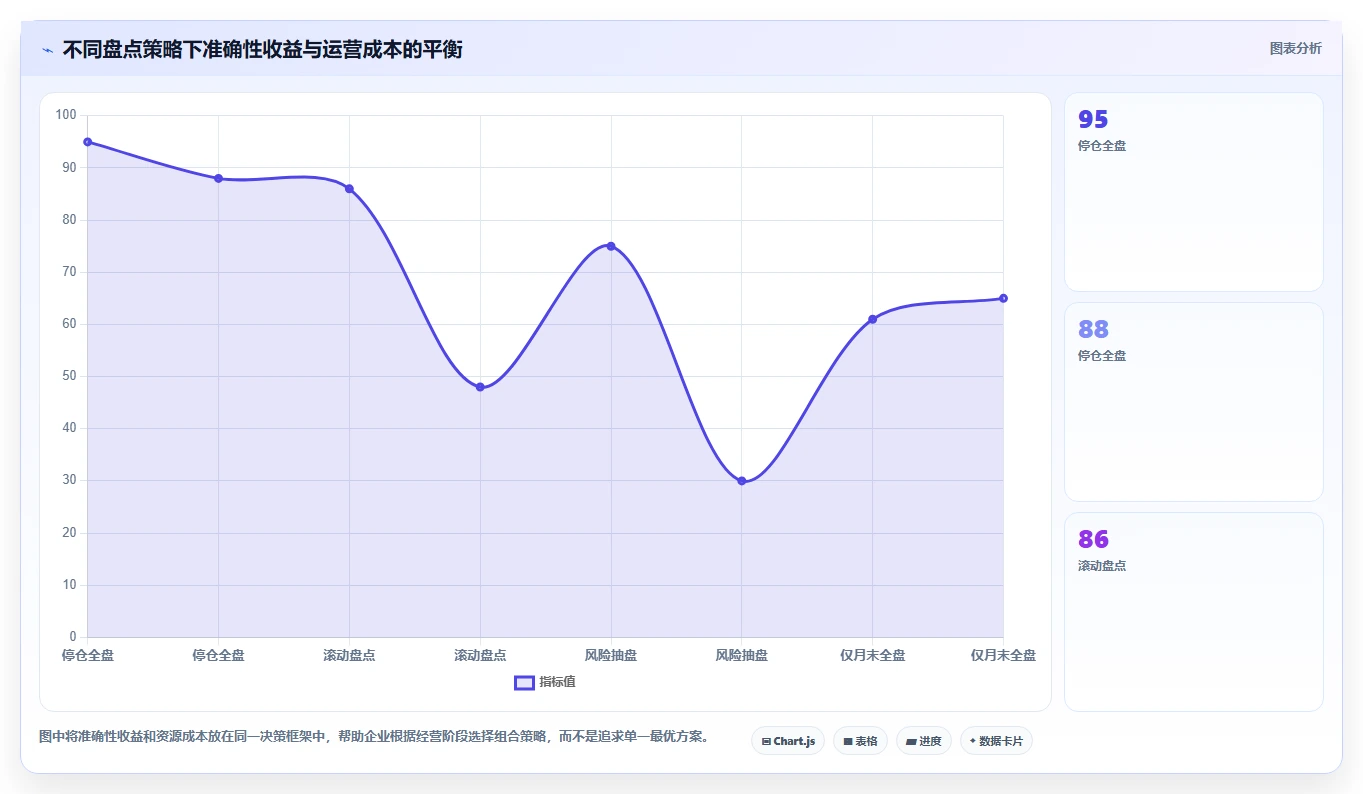Click the lightning icon beside the title

47,50
